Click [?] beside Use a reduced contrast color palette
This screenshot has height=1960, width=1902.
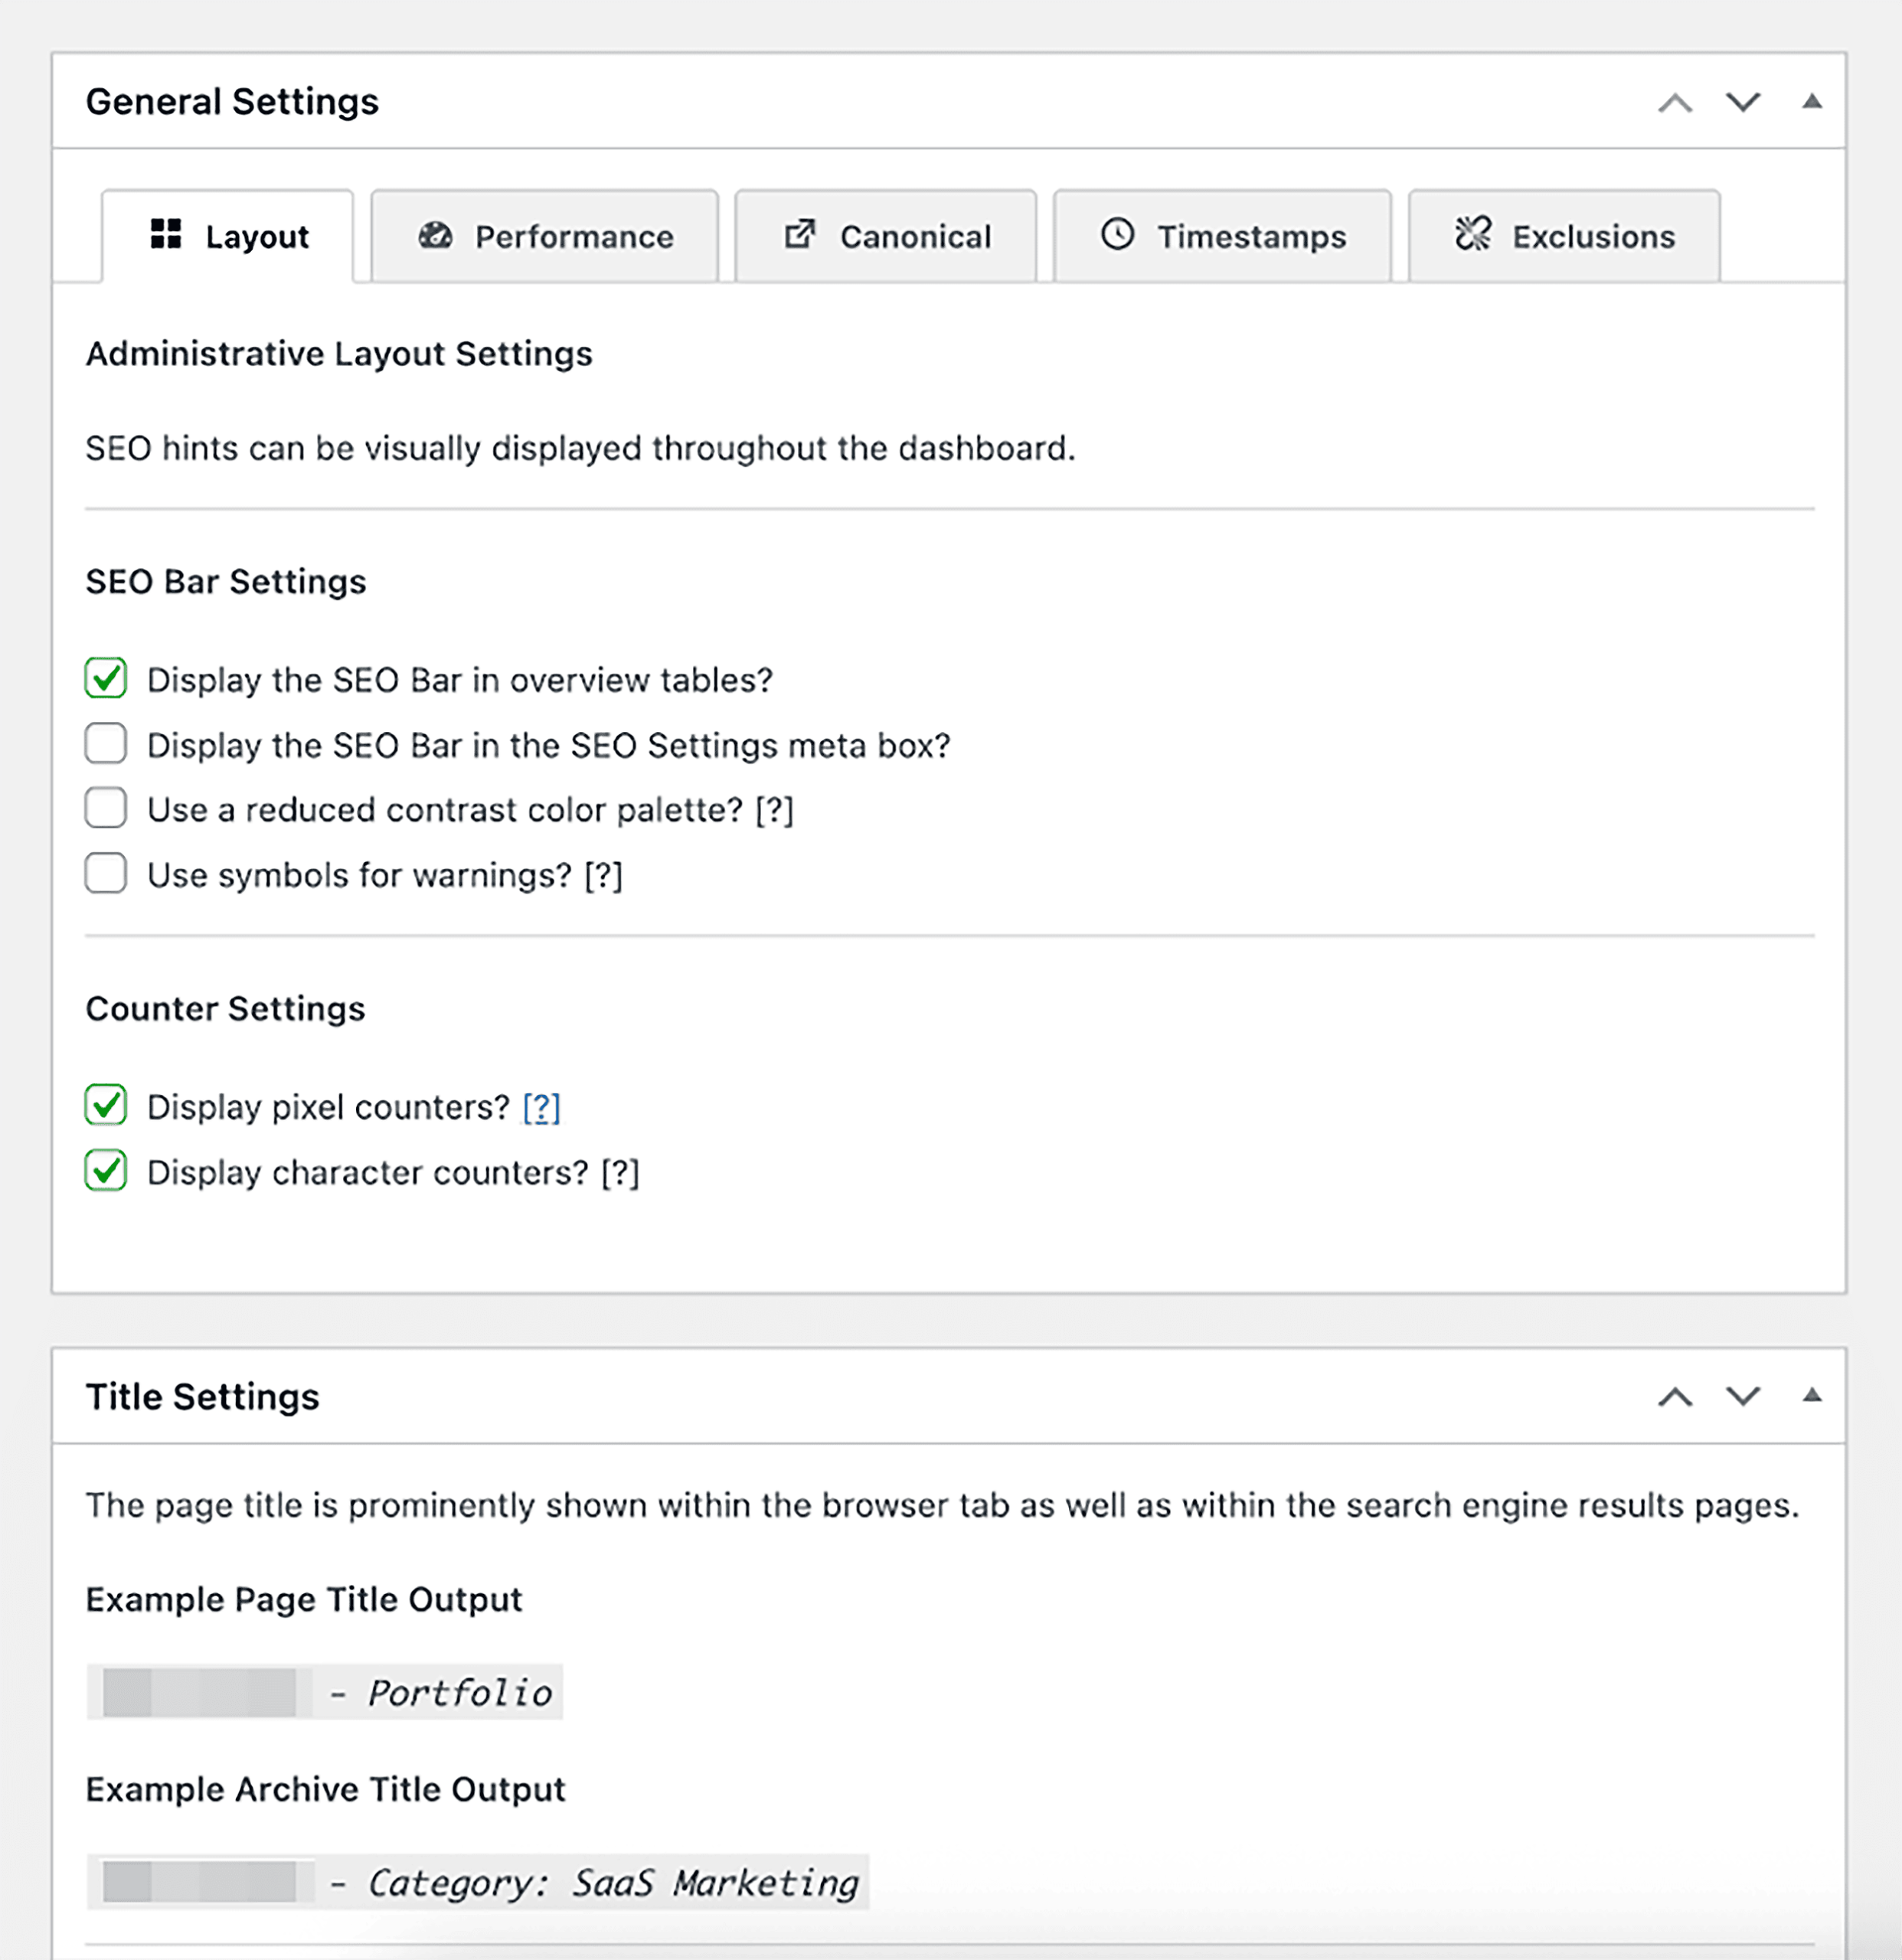776,809
